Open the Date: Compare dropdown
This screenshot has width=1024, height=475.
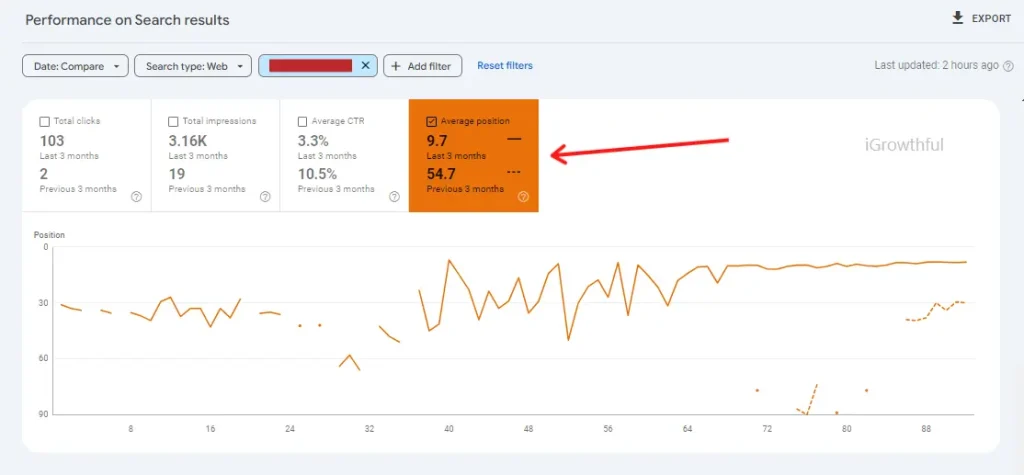pos(75,66)
